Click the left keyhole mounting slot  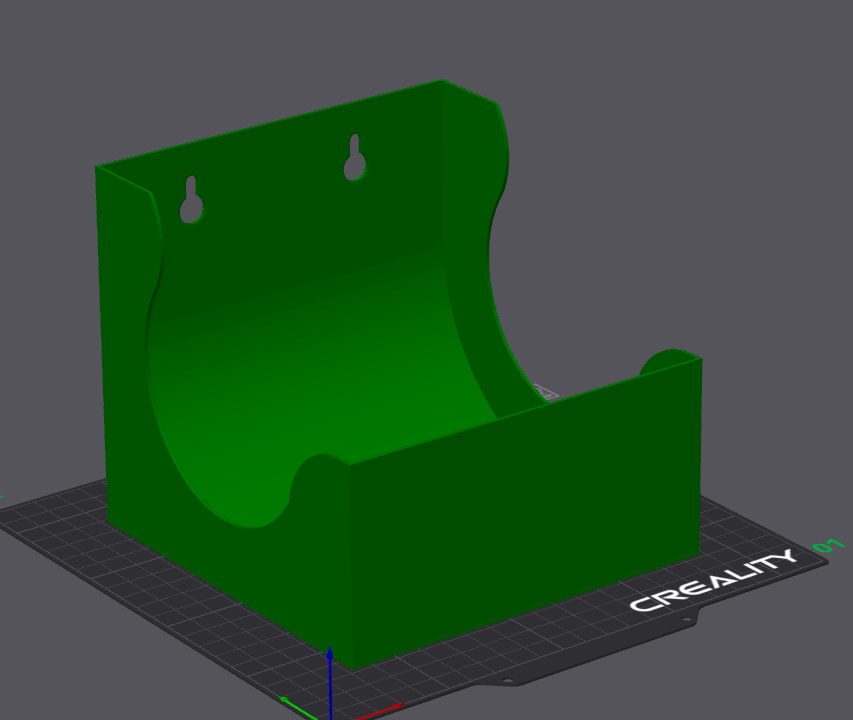[191, 200]
